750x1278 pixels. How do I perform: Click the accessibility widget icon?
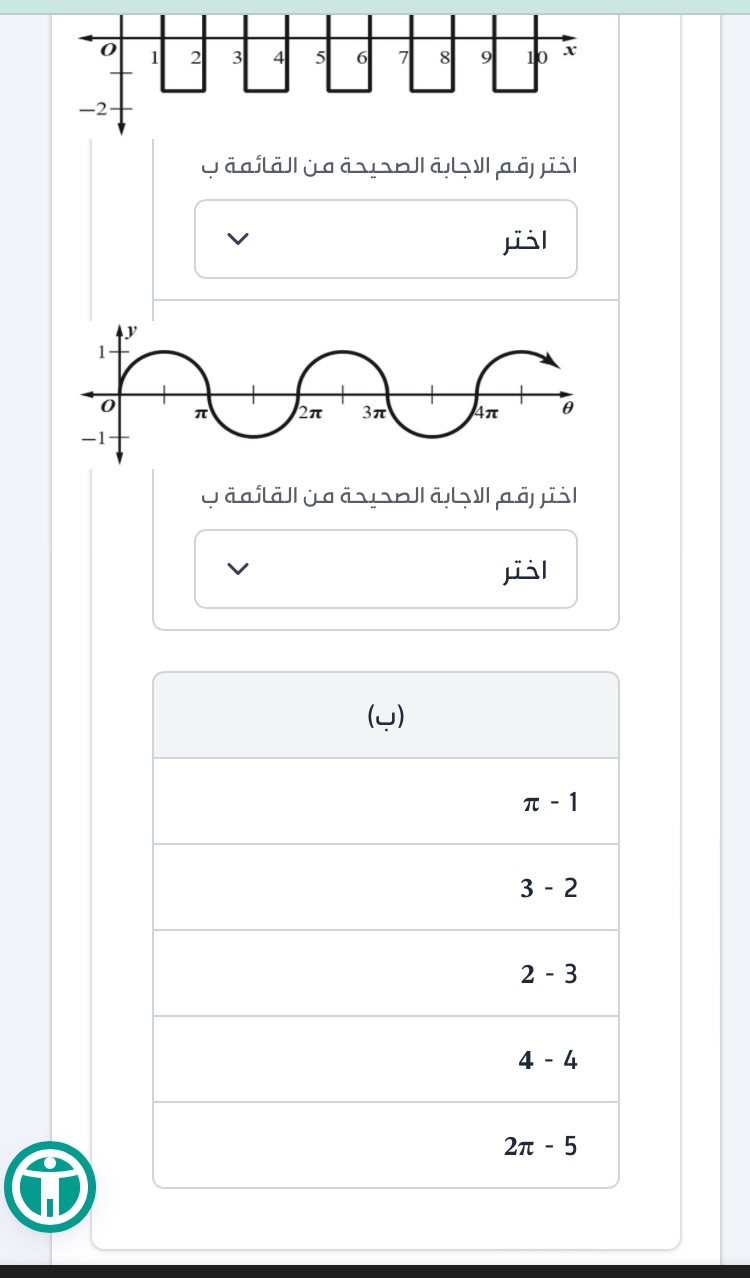pyautogui.click(x=50, y=1187)
